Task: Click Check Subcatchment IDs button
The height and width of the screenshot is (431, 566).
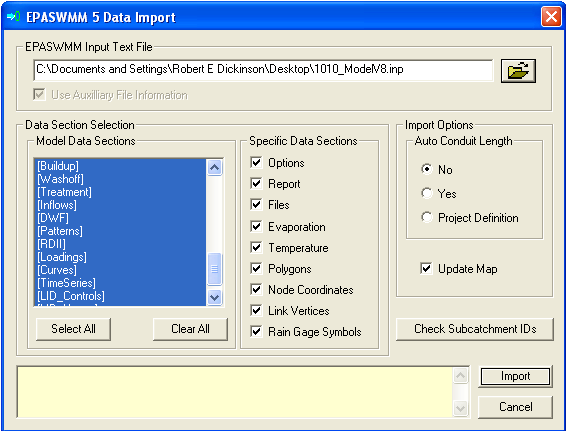Action: point(475,329)
